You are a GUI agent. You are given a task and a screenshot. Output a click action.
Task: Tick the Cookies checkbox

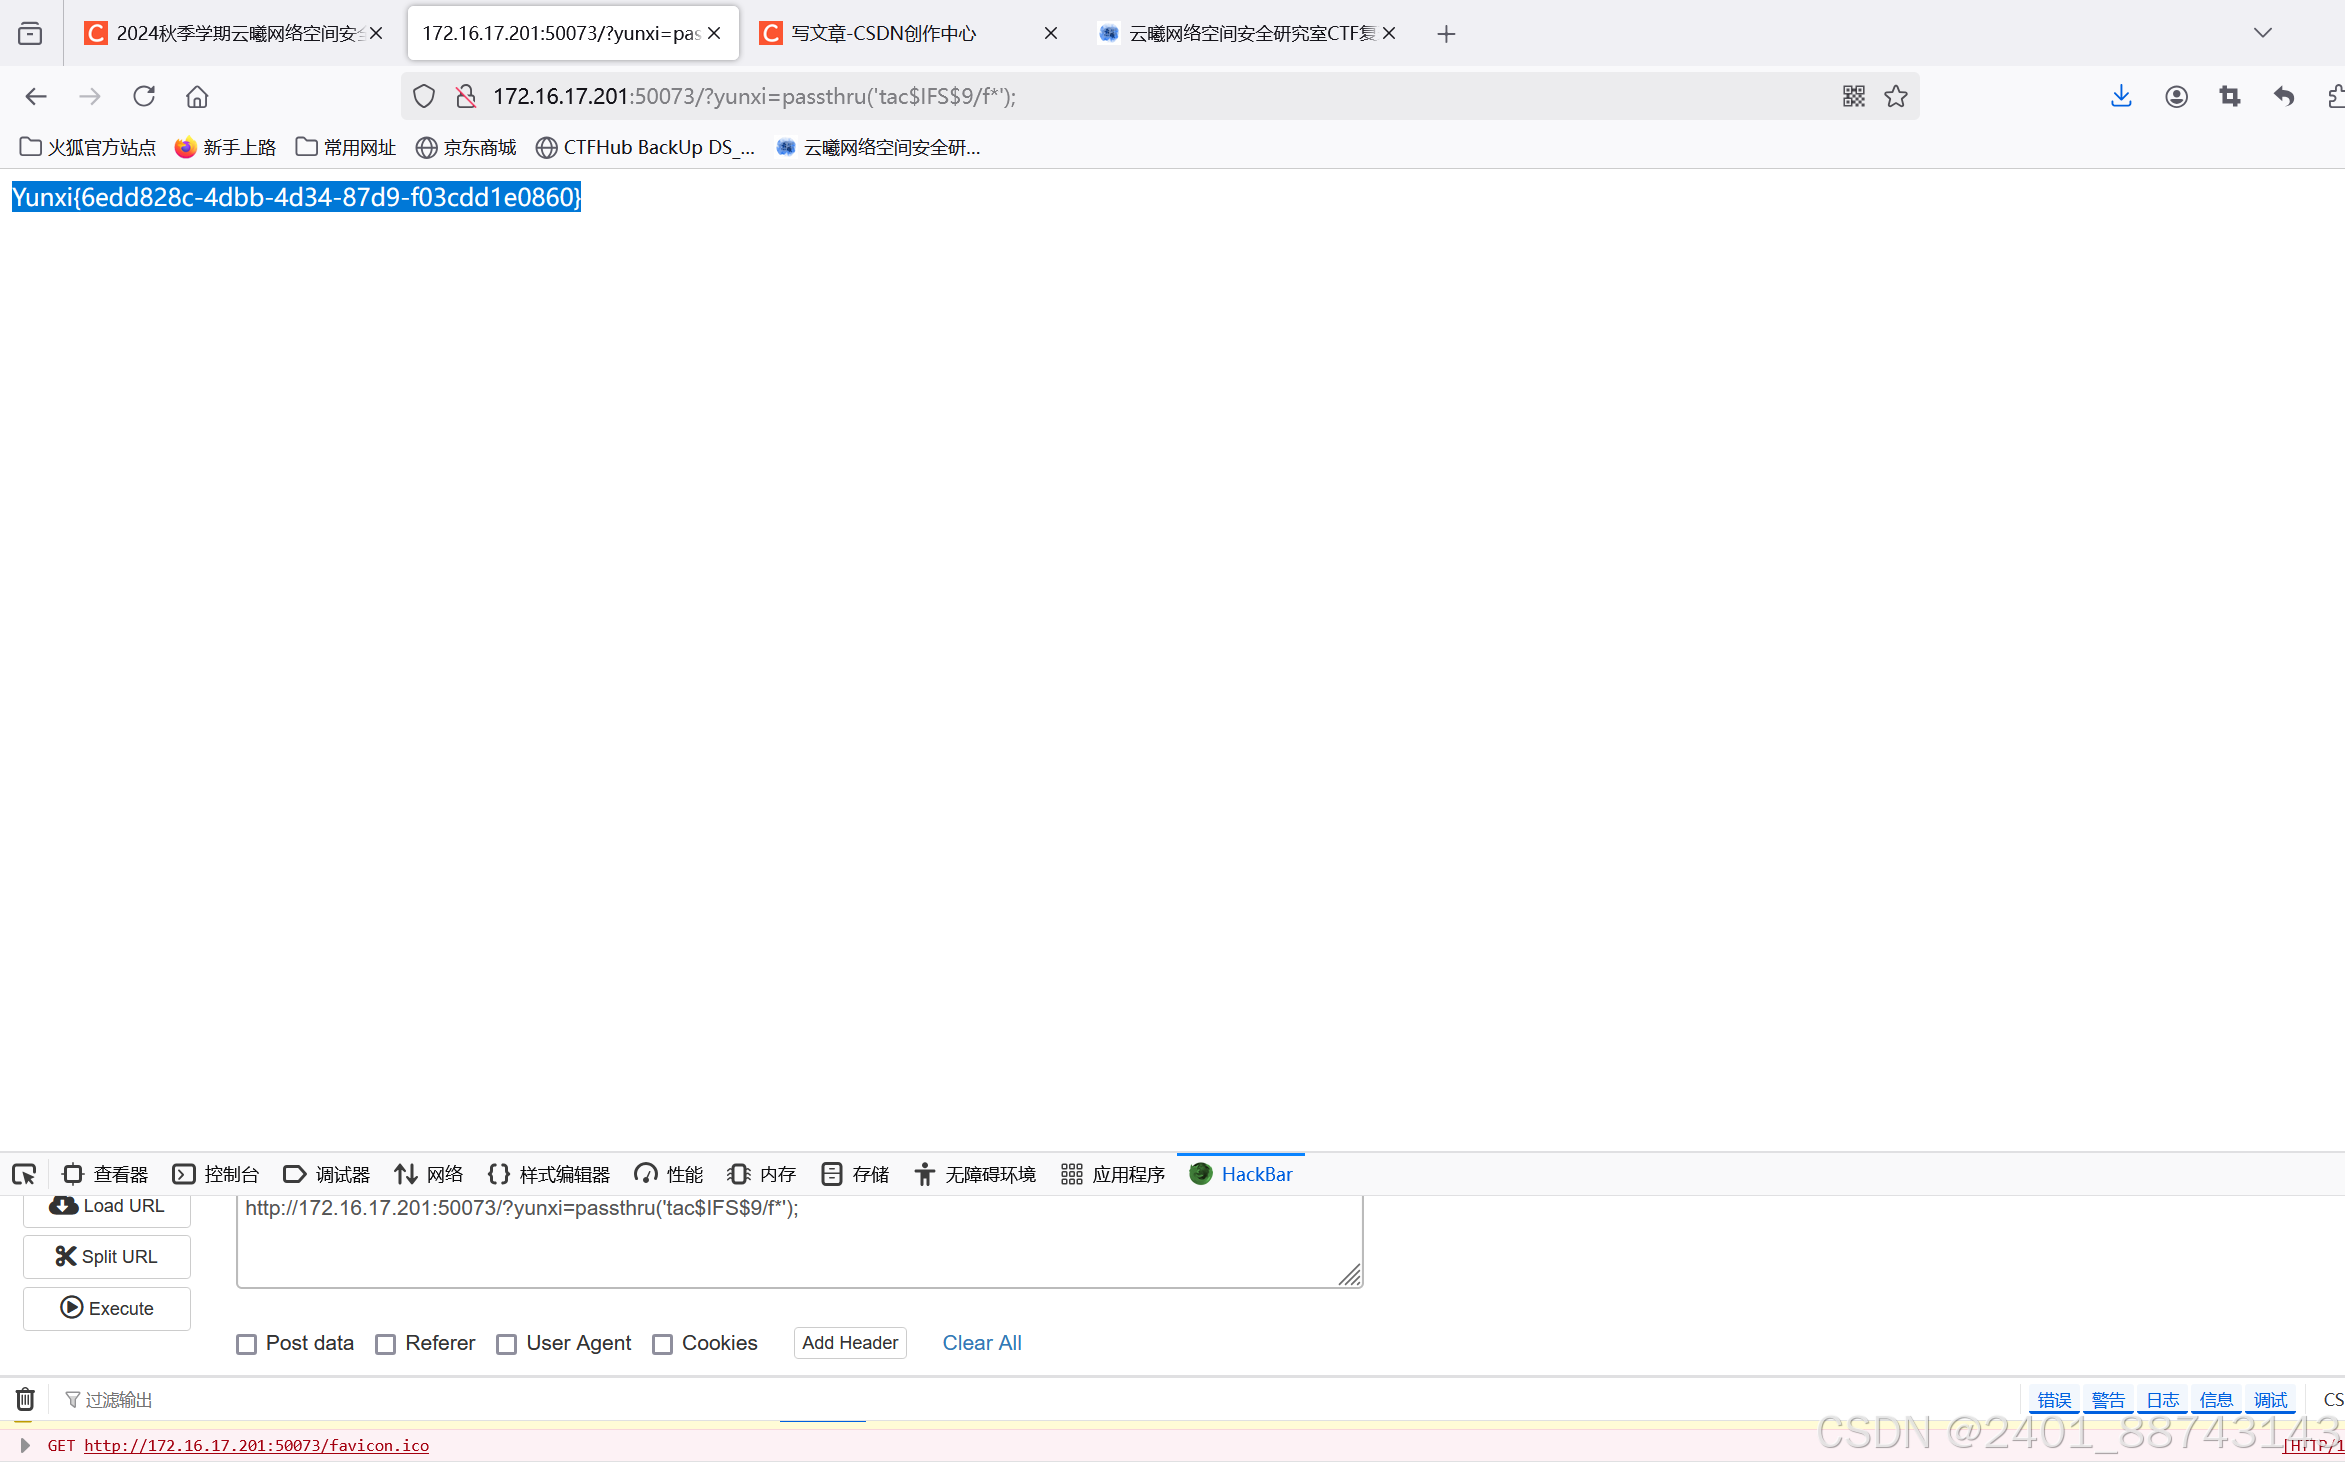point(662,1344)
